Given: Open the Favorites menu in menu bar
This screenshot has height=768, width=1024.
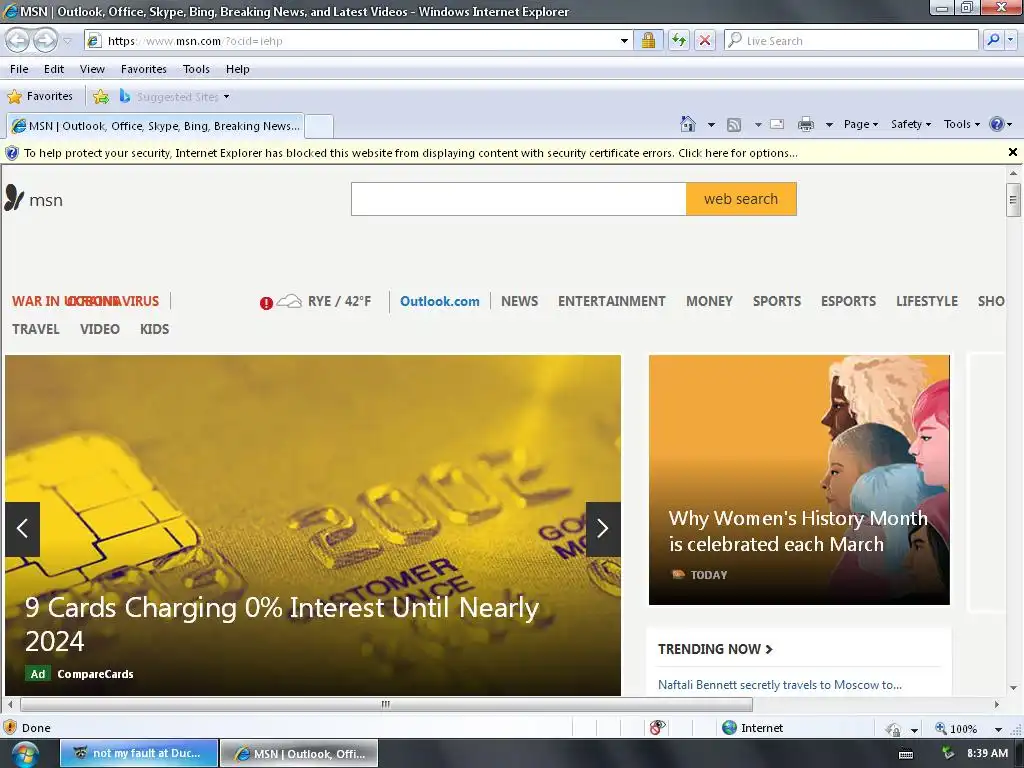Looking at the screenshot, I should (x=144, y=69).
